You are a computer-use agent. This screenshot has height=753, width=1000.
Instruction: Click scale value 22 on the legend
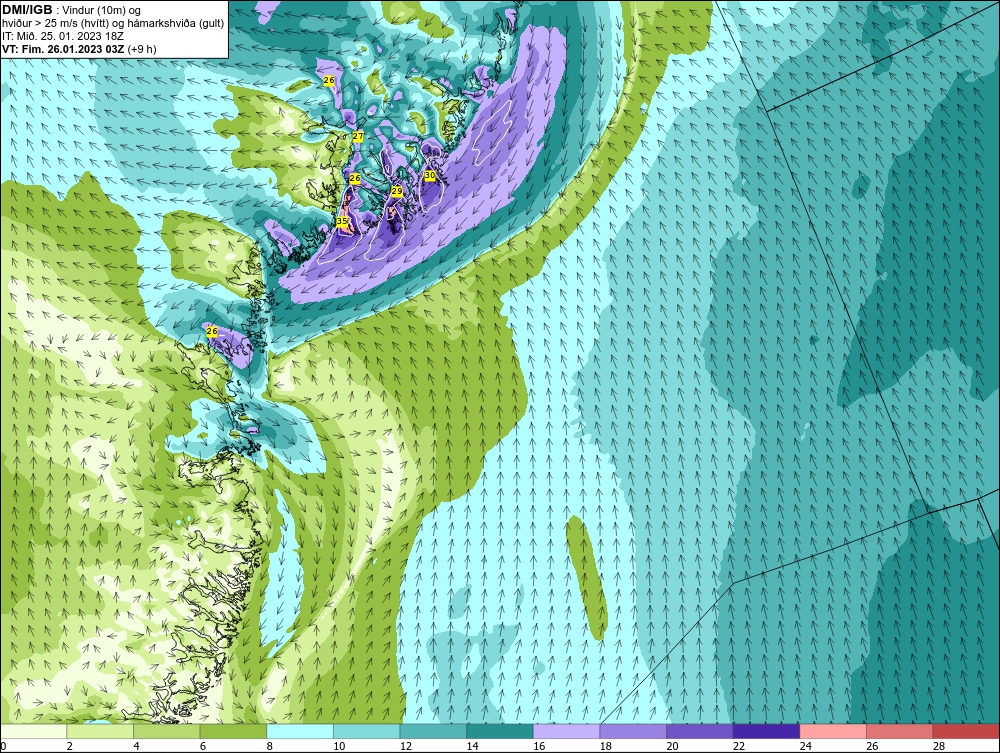[739, 746]
